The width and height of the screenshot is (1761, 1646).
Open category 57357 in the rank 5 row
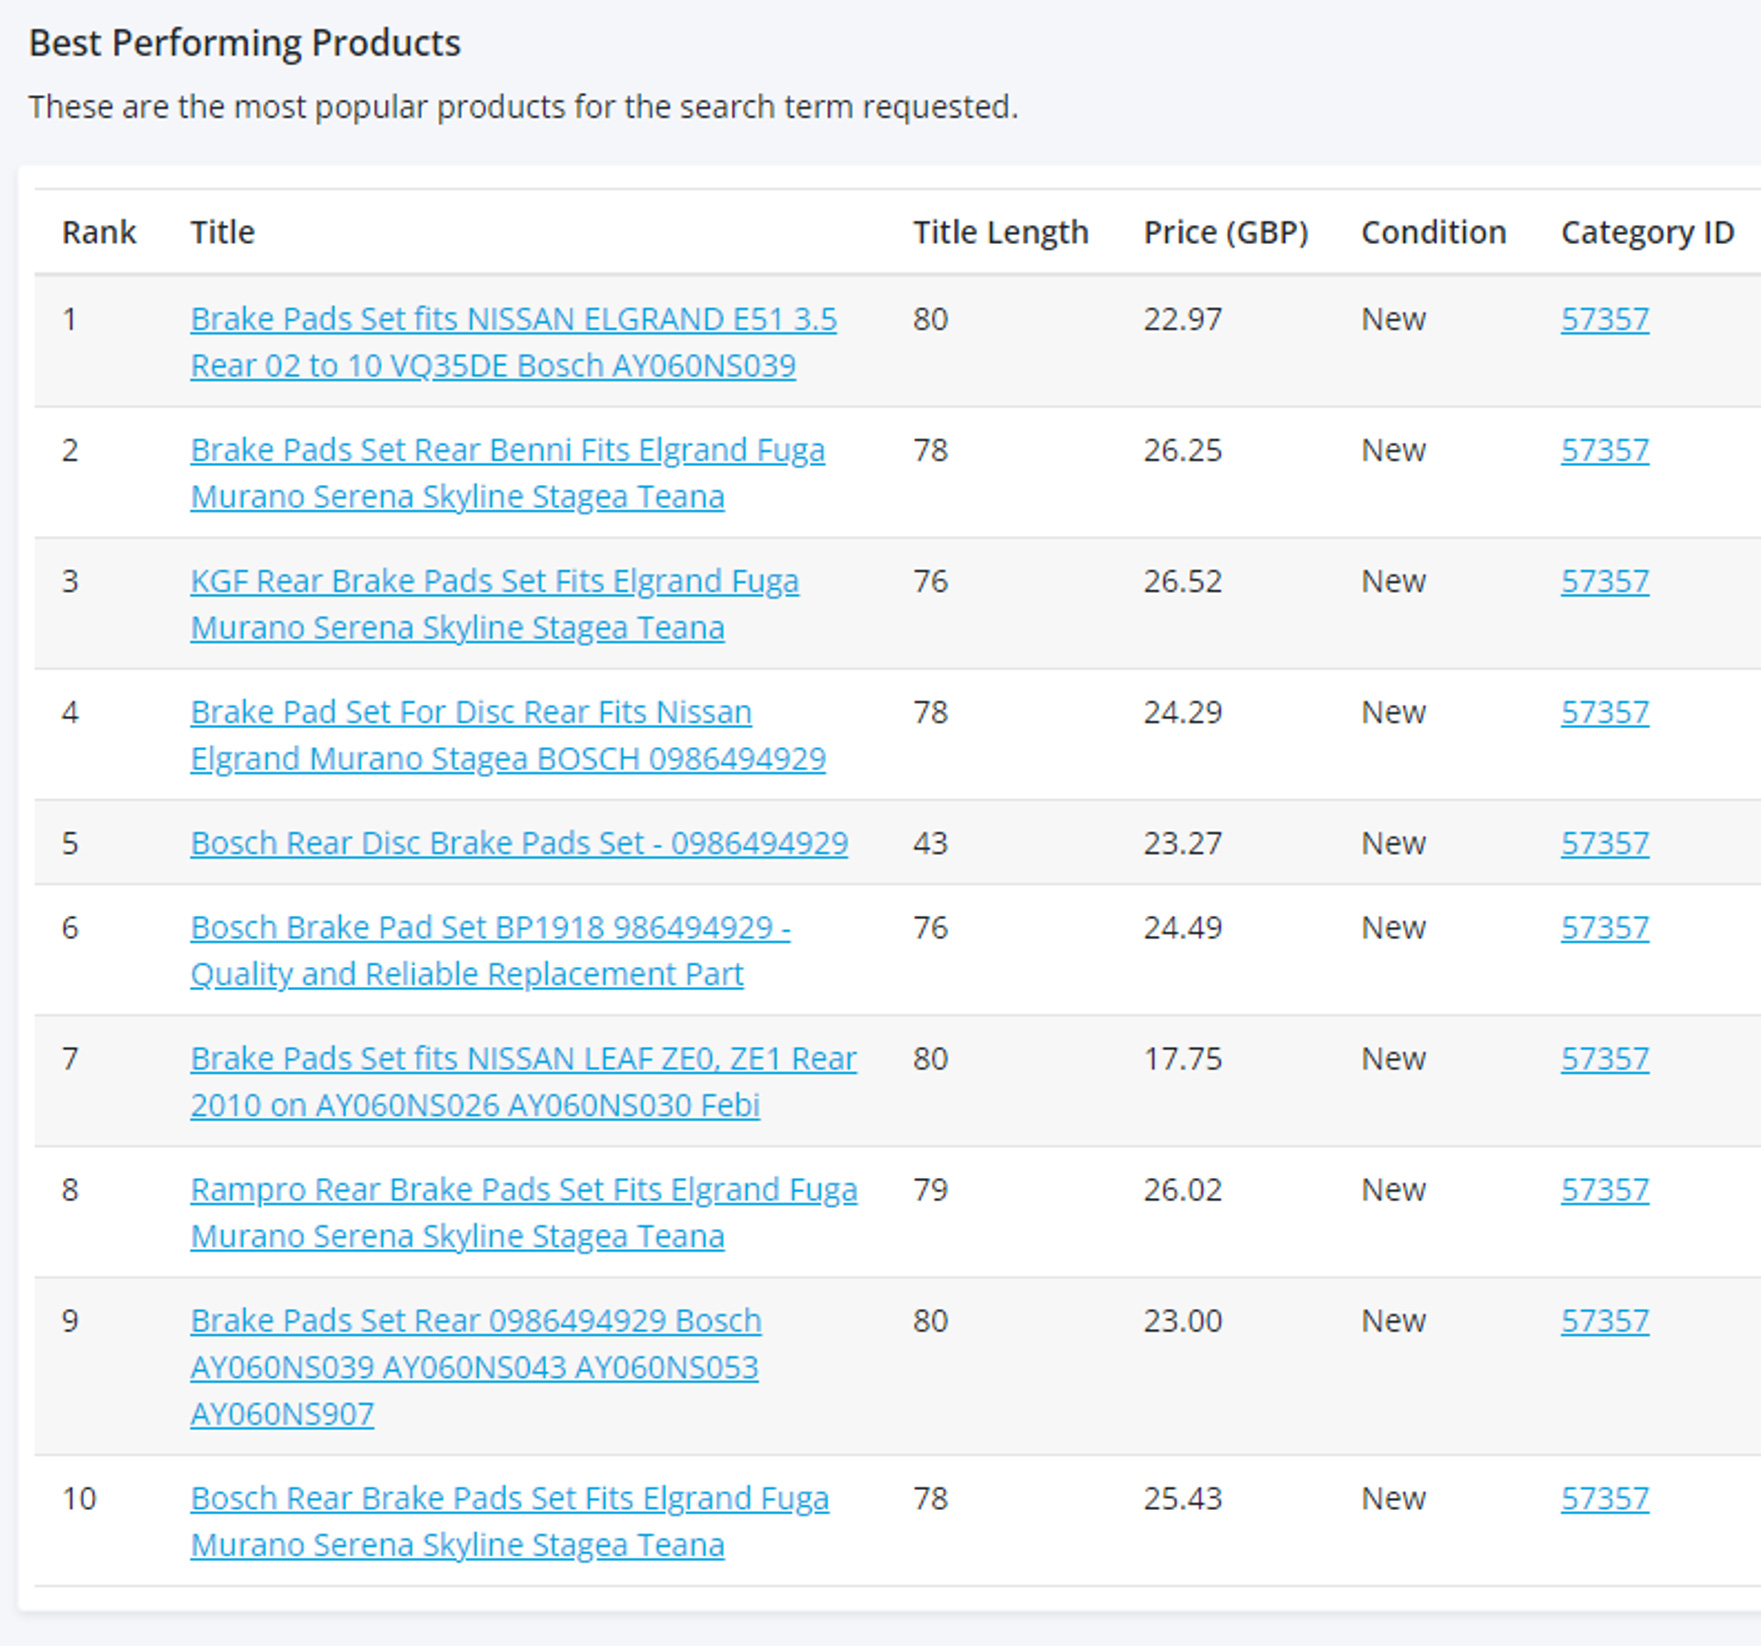coord(1604,843)
